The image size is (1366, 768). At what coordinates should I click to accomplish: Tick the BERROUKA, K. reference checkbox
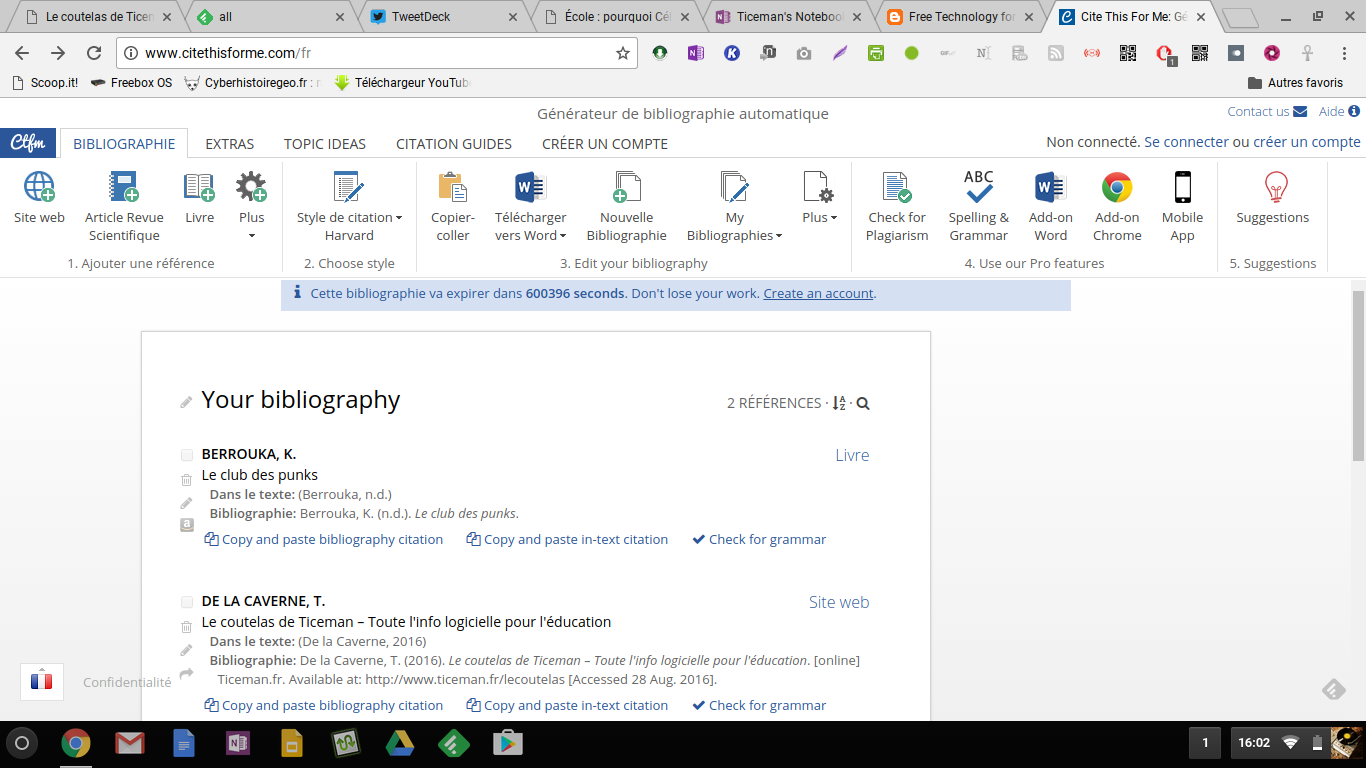[x=186, y=455]
